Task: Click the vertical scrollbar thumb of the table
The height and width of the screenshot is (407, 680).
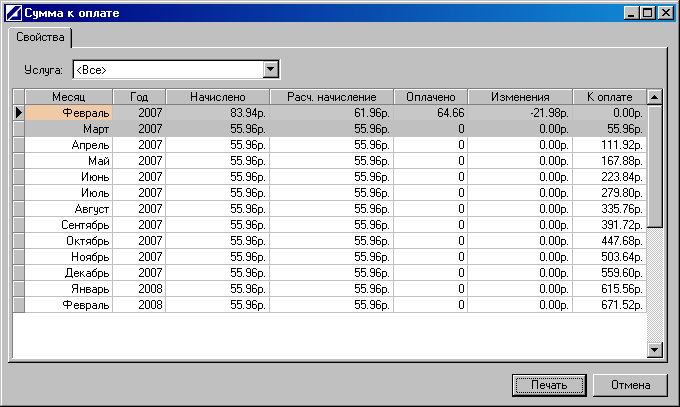Action: point(655,166)
